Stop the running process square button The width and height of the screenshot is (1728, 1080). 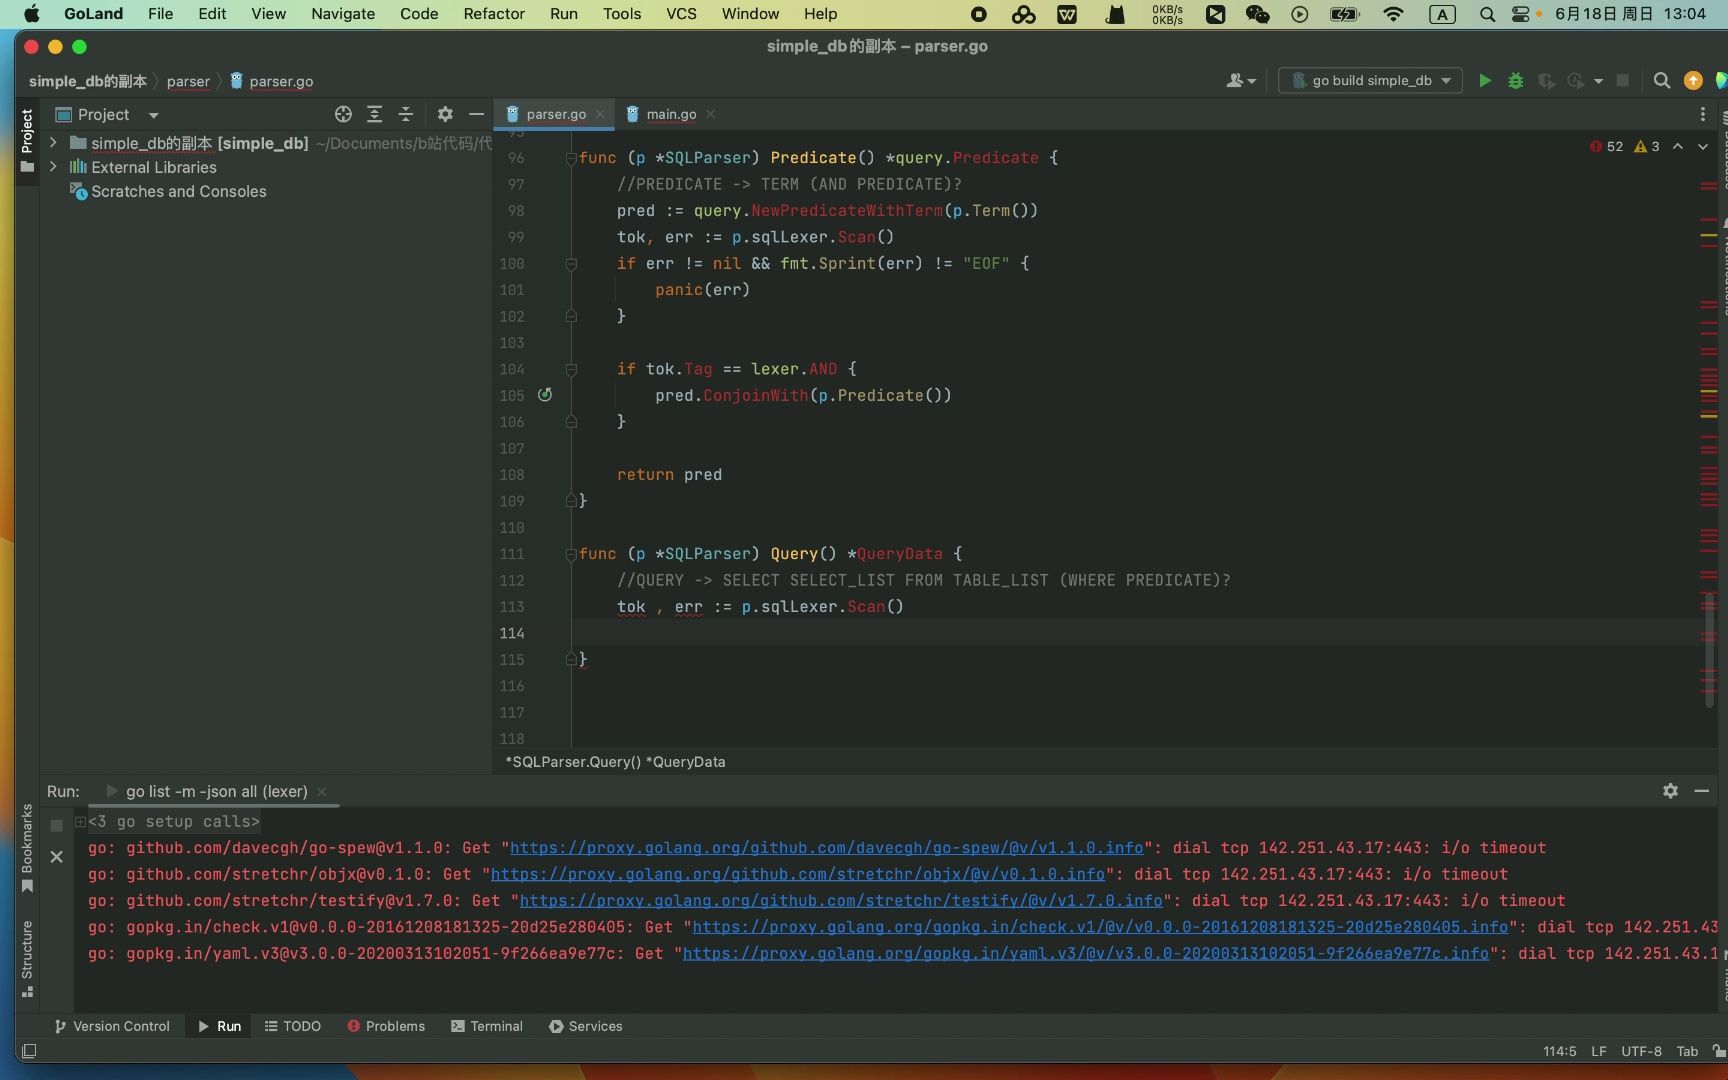[x=56, y=825]
